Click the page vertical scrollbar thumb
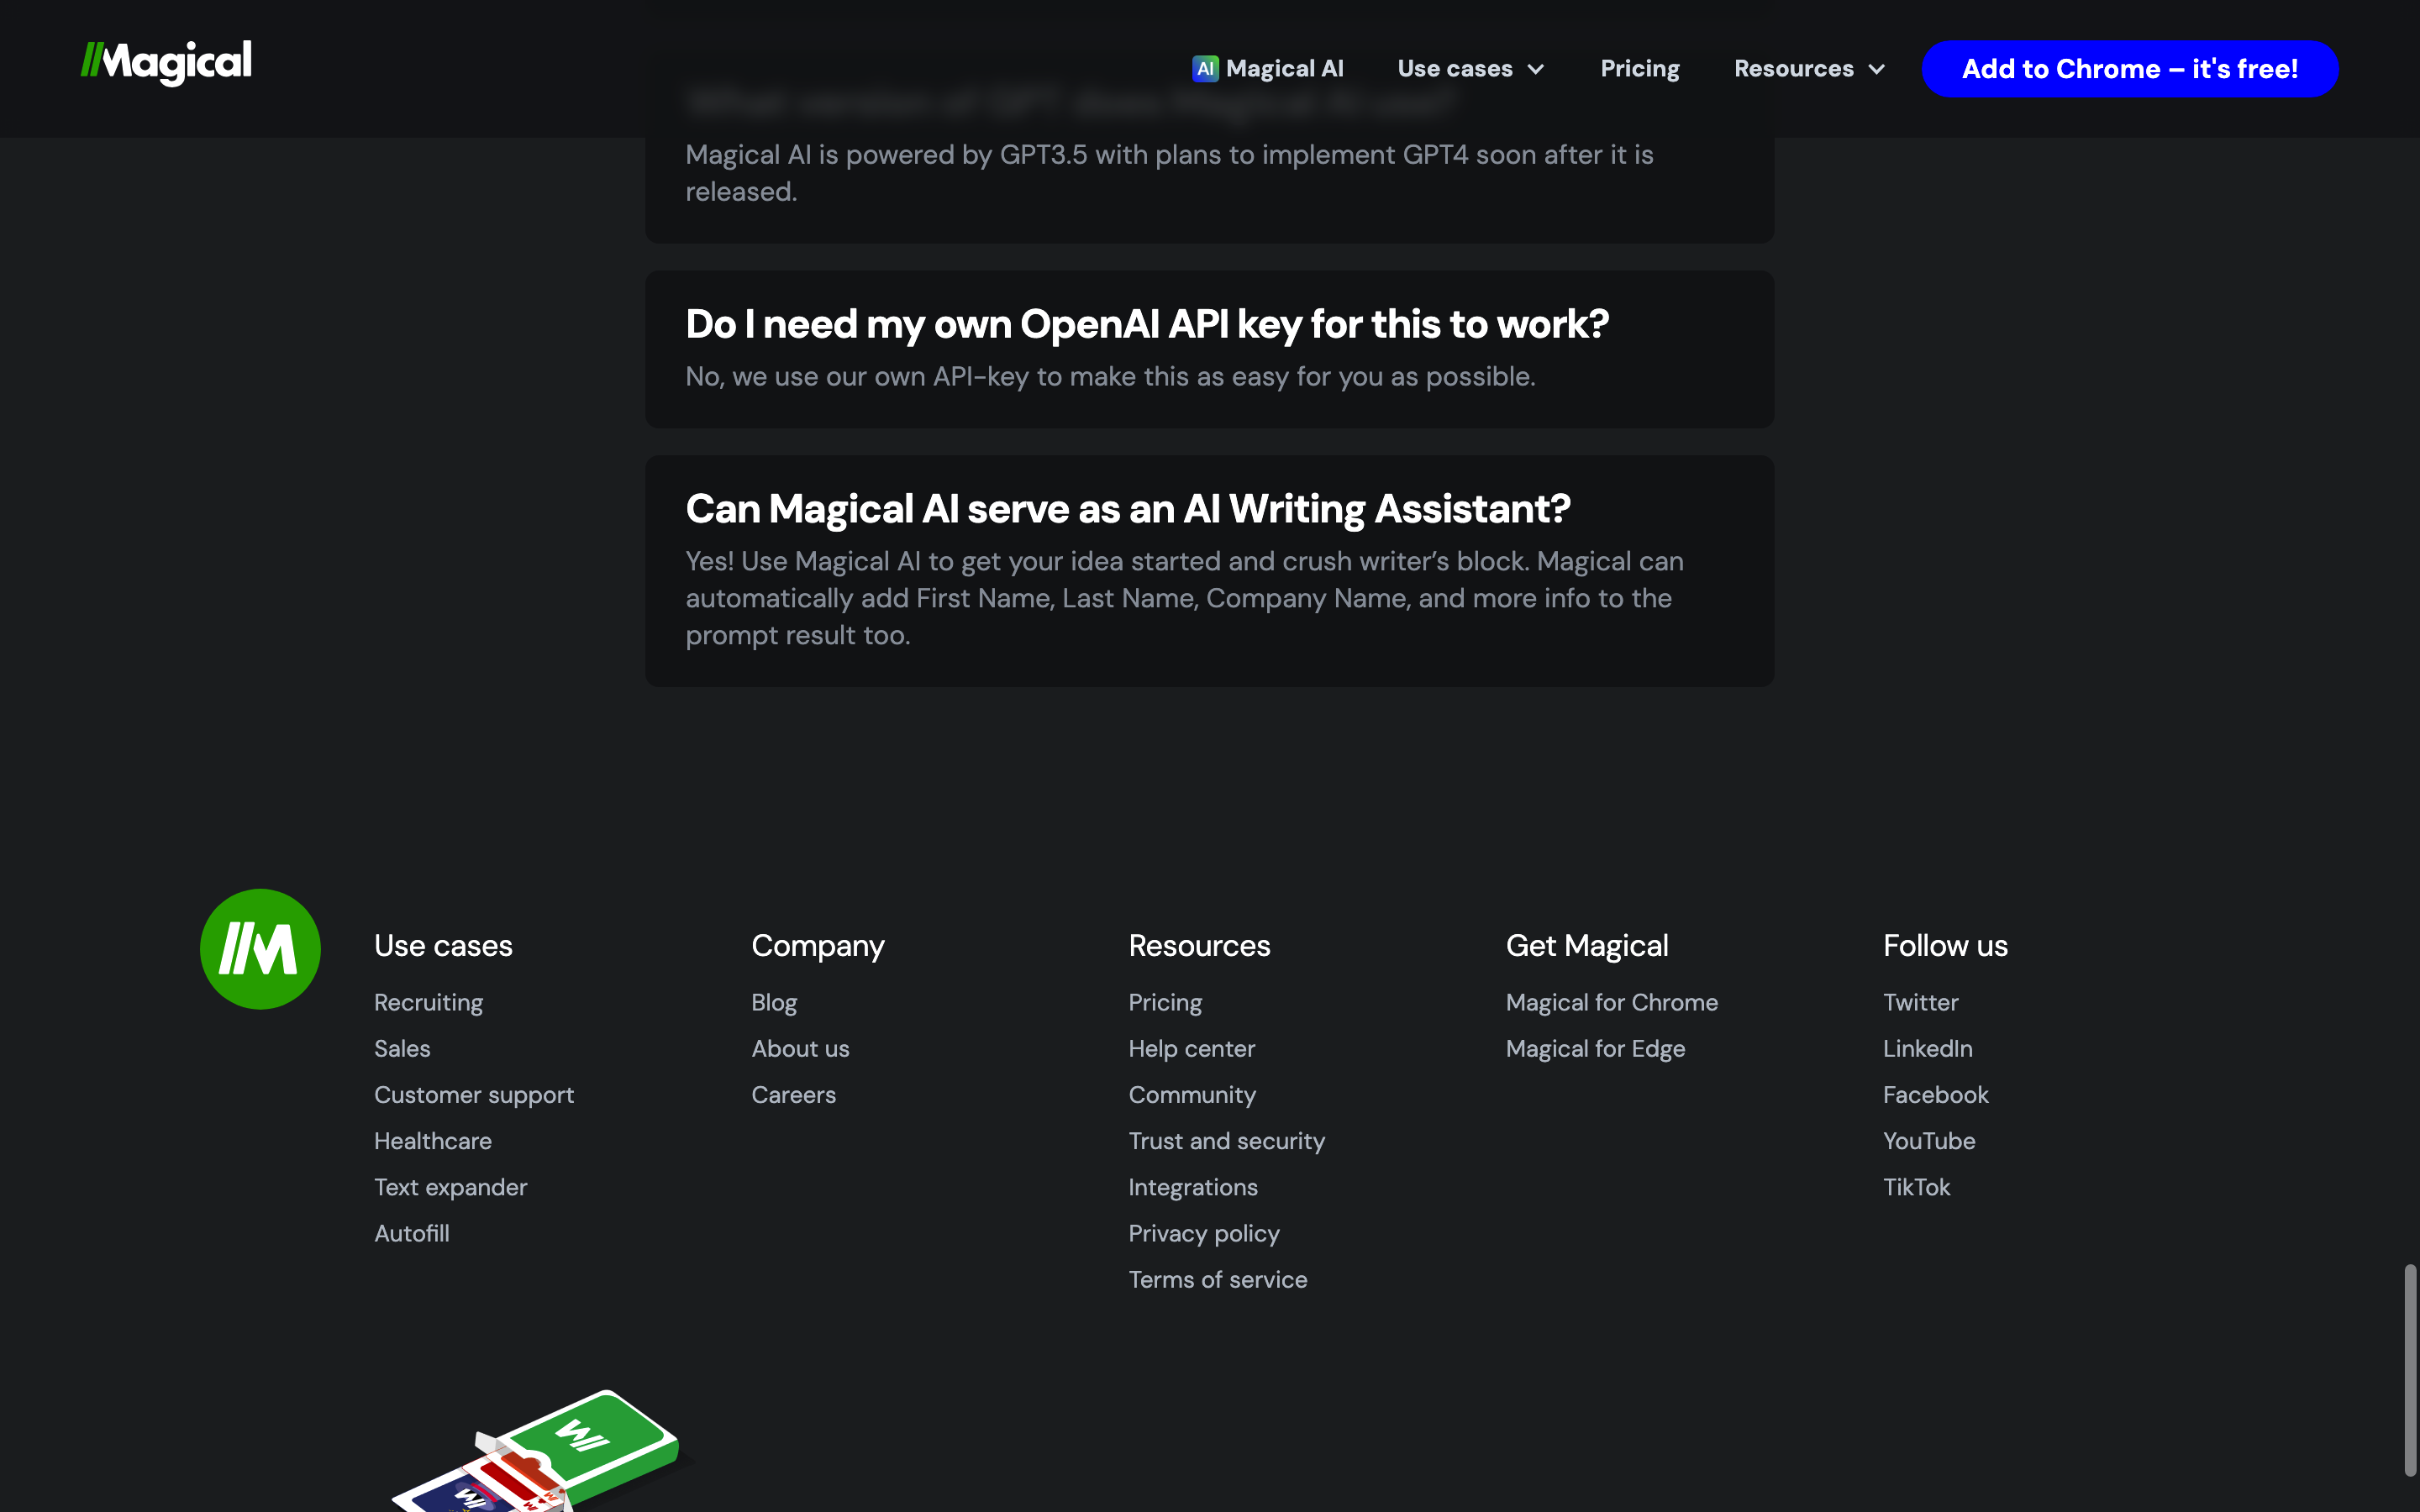This screenshot has width=2420, height=1512. (2410, 1370)
